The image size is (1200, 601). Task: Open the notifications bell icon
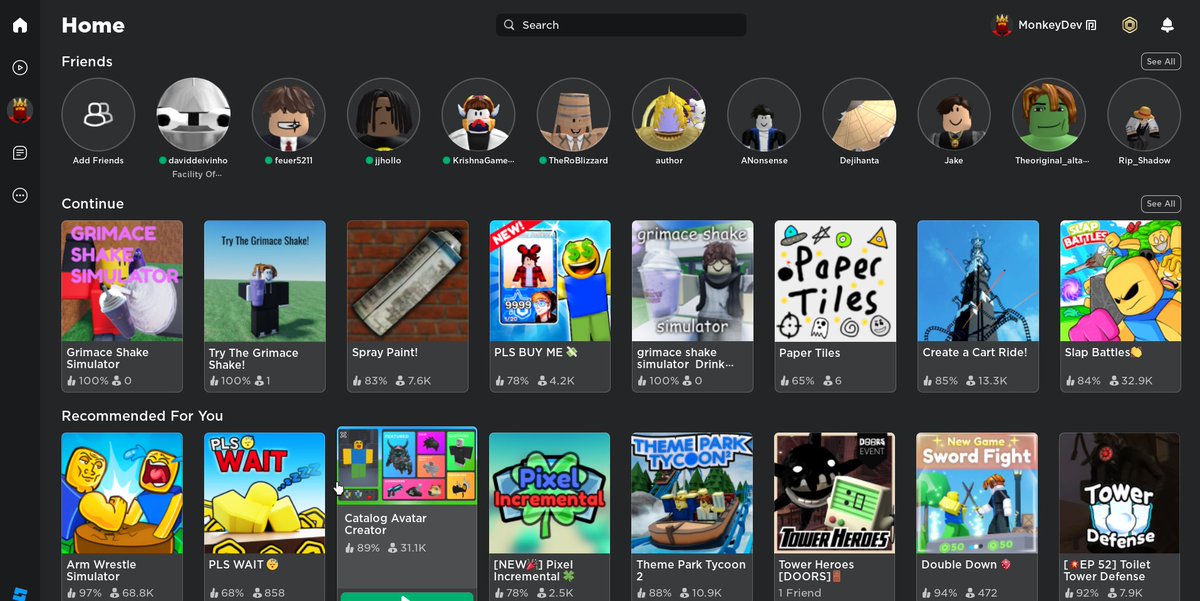[x=1167, y=25]
